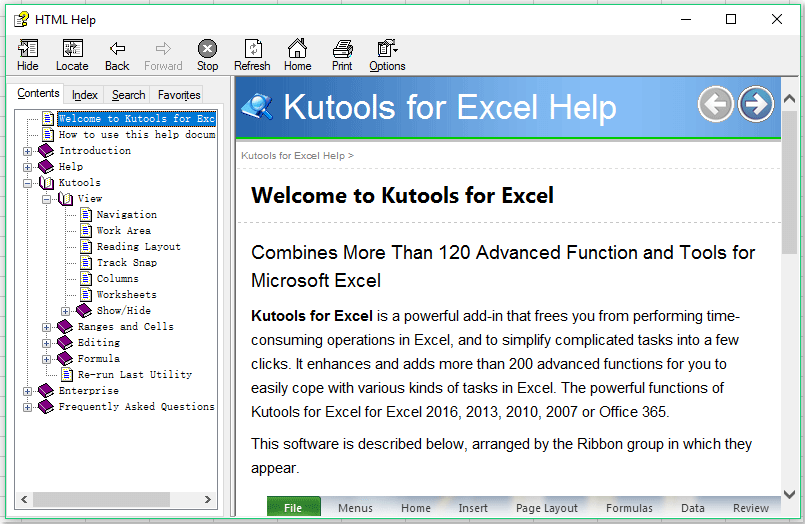Open the Home page icon
This screenshot has height=524, width=805.
(297, 50)
